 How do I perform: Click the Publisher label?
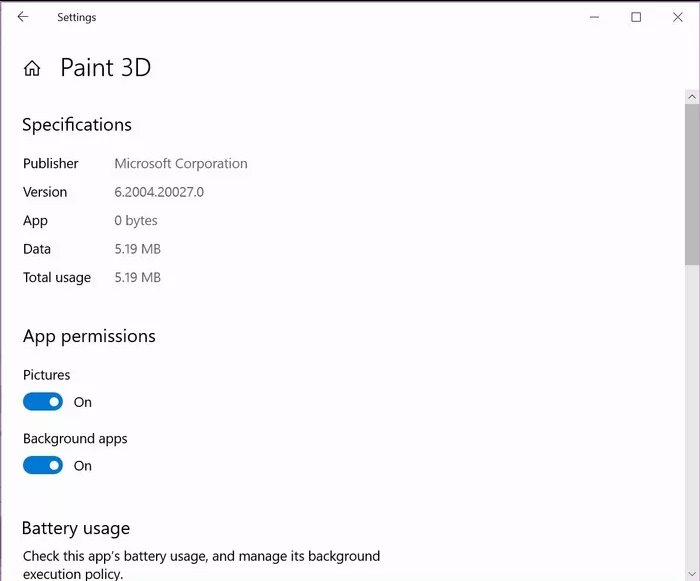pos(50,163)
